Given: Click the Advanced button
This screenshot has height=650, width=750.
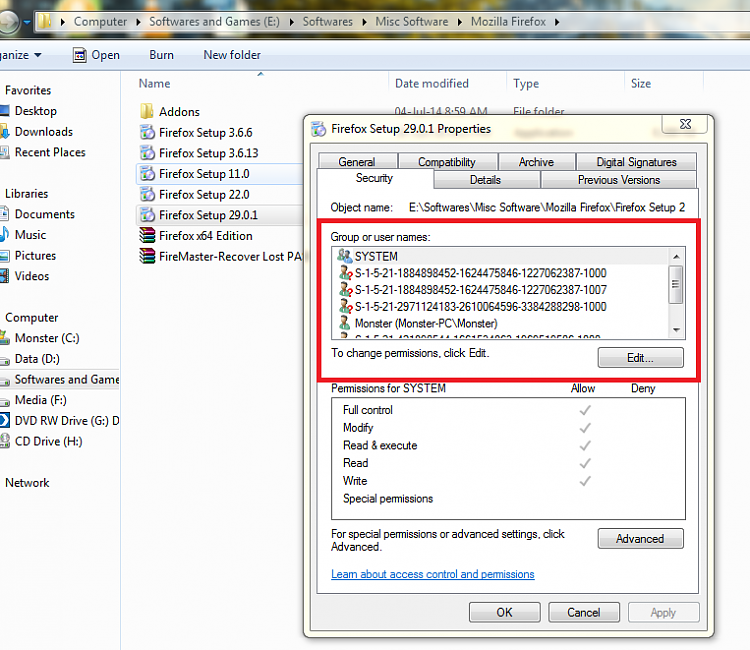Looking at the screenshot, I should click(640, 539).
